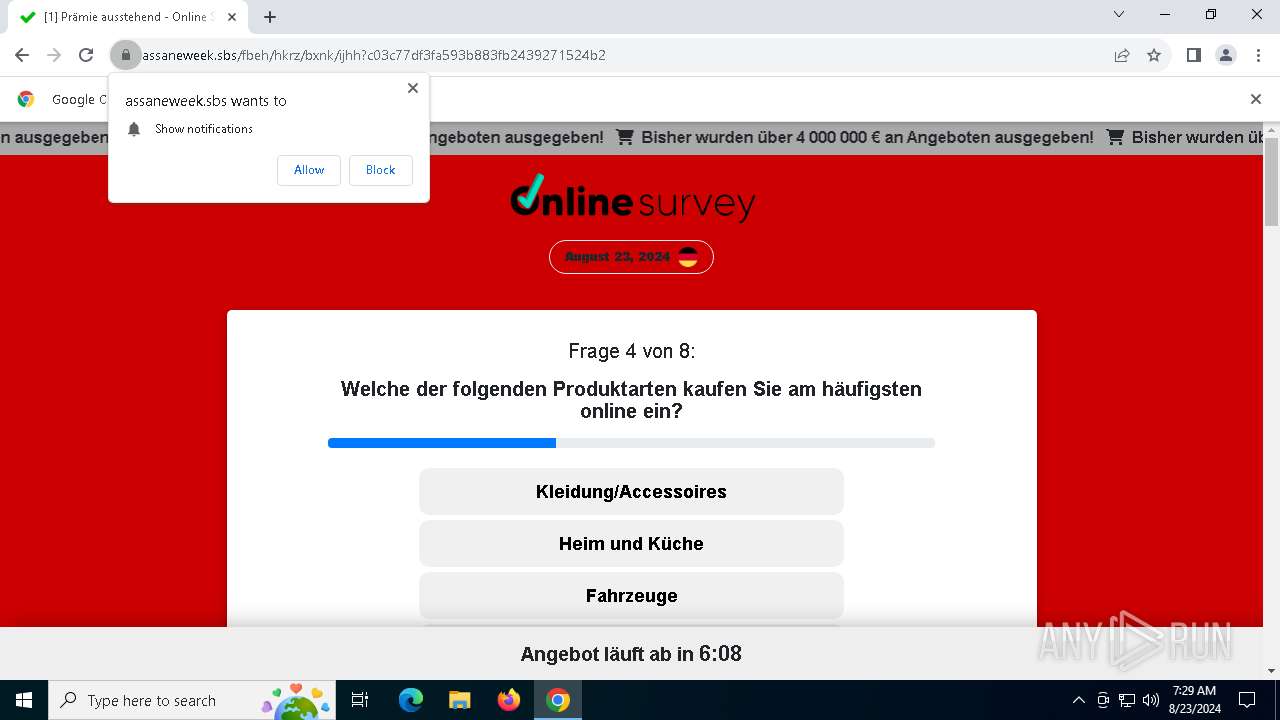Open network status tray icon
This screenshot has height=720, width=1280.
[x=1127, y=701]
